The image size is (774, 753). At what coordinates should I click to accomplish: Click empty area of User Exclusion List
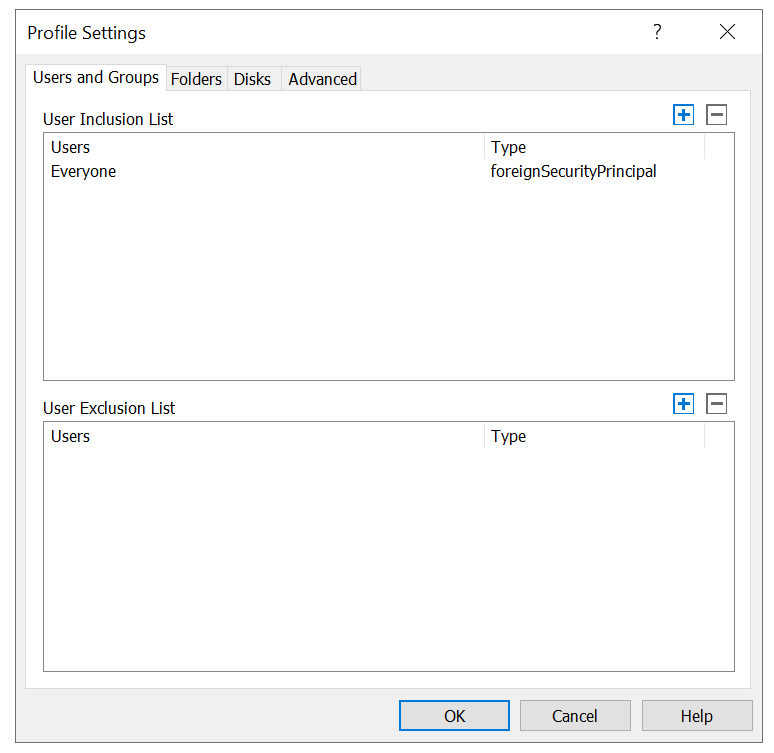[388, 560]
